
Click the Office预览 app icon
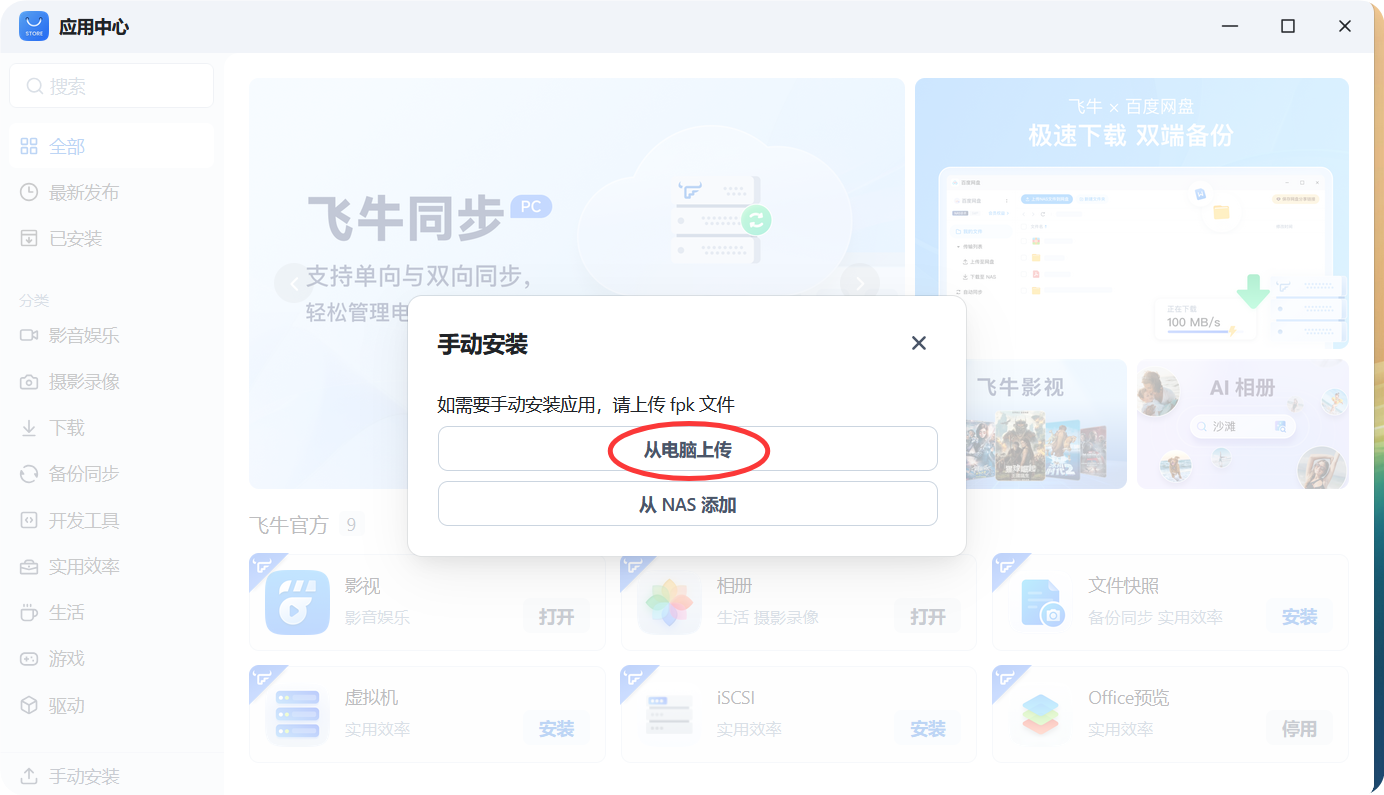(1040, 714)
